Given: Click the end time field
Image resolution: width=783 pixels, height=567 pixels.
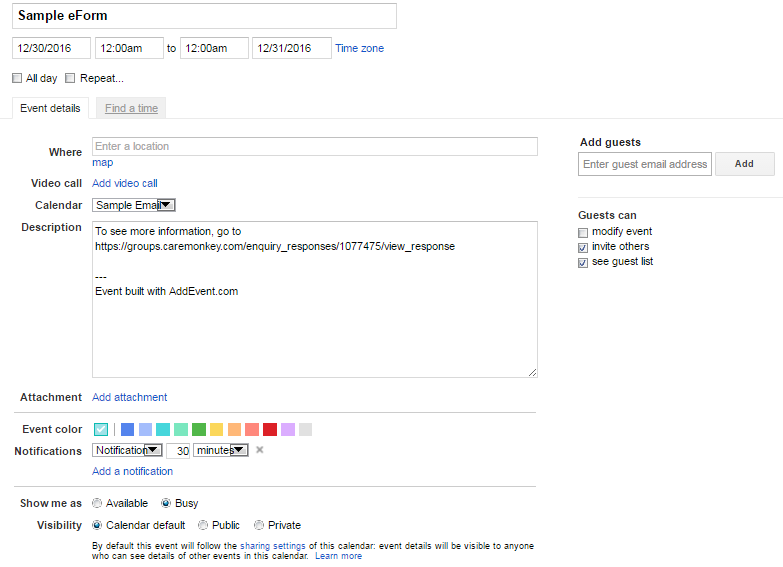Looking at the screenshot, I should click(x=214, y=48).
